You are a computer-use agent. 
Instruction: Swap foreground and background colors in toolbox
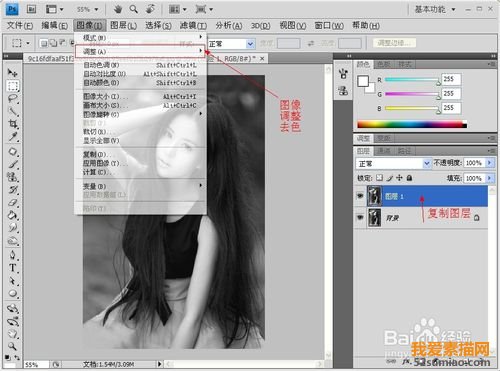16,357
